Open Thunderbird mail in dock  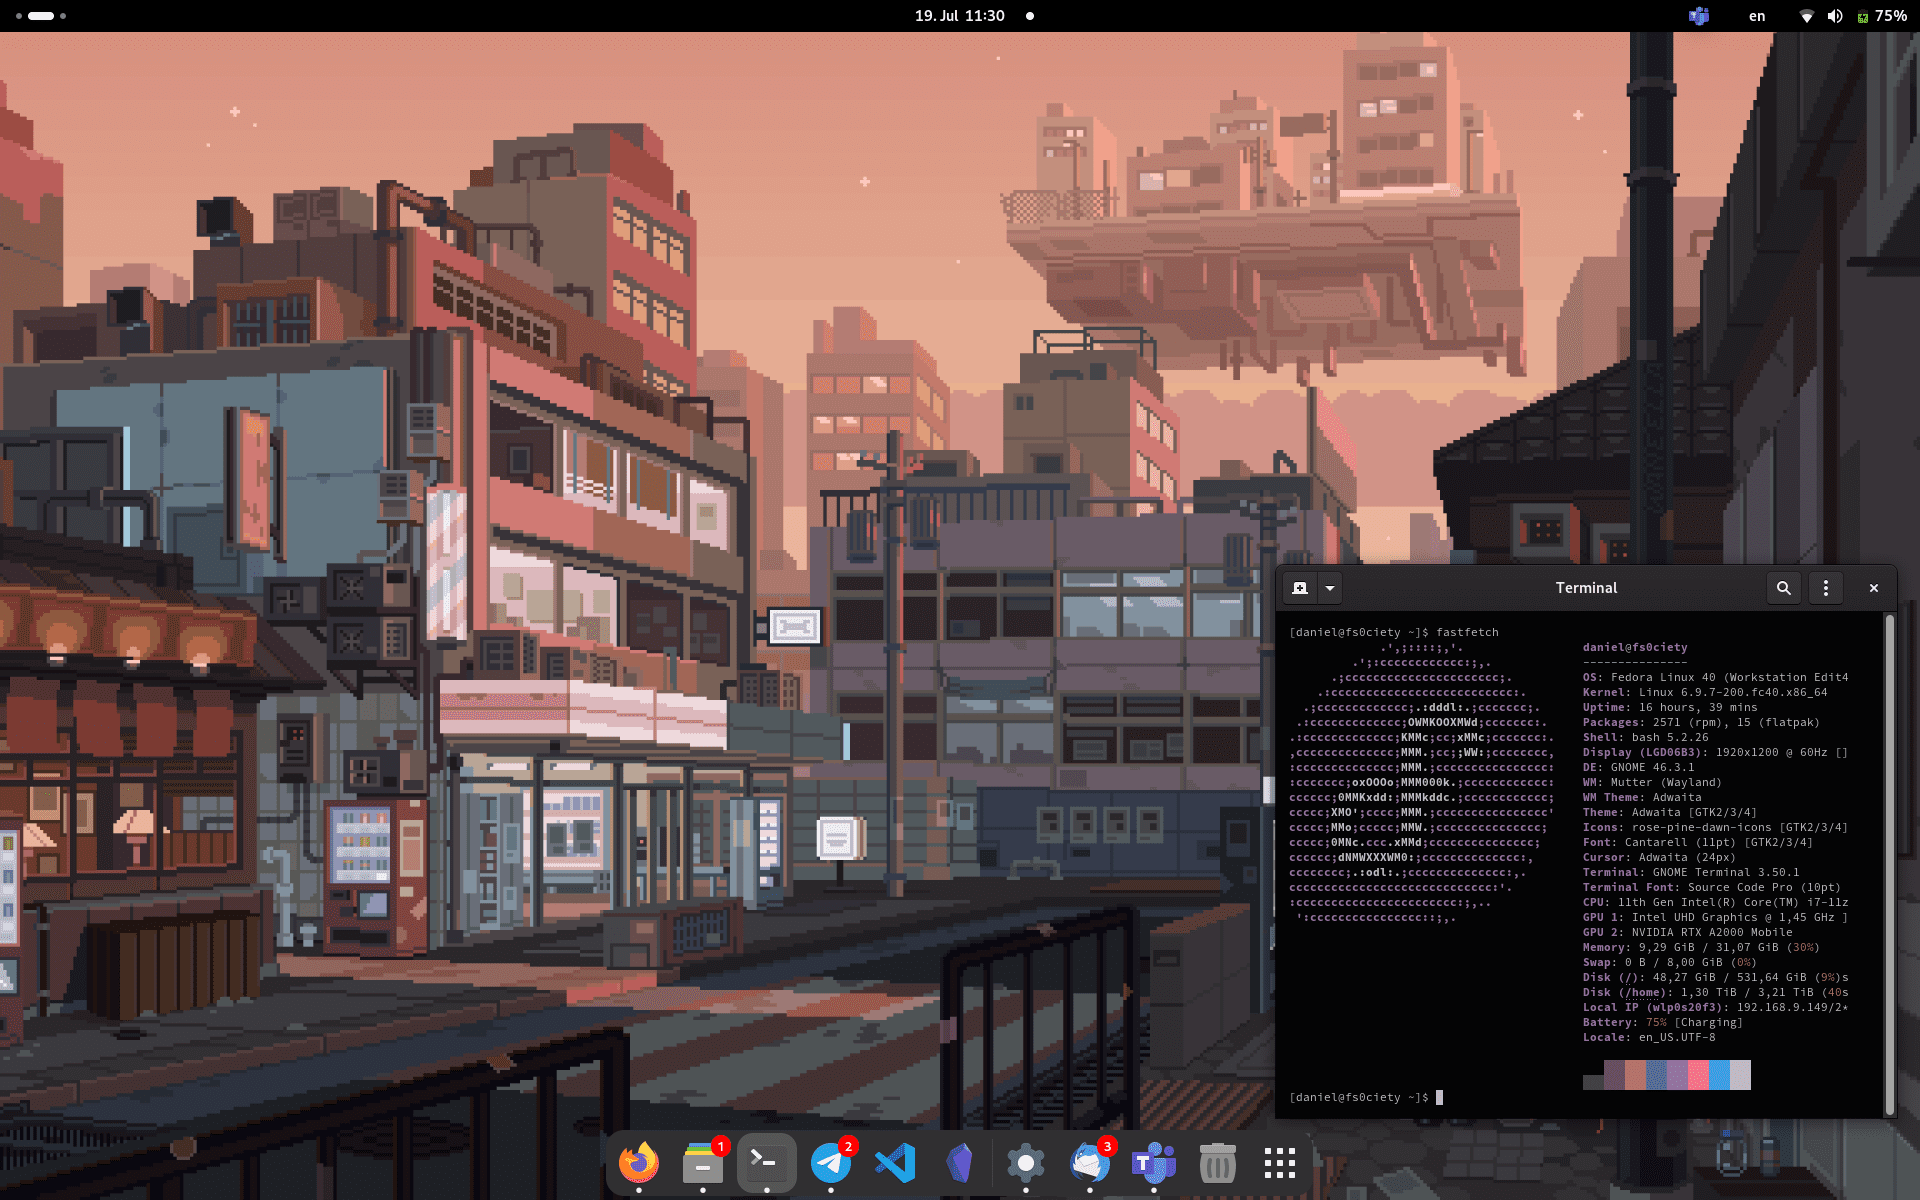pyautogui.click(x=1089, y=1163)
